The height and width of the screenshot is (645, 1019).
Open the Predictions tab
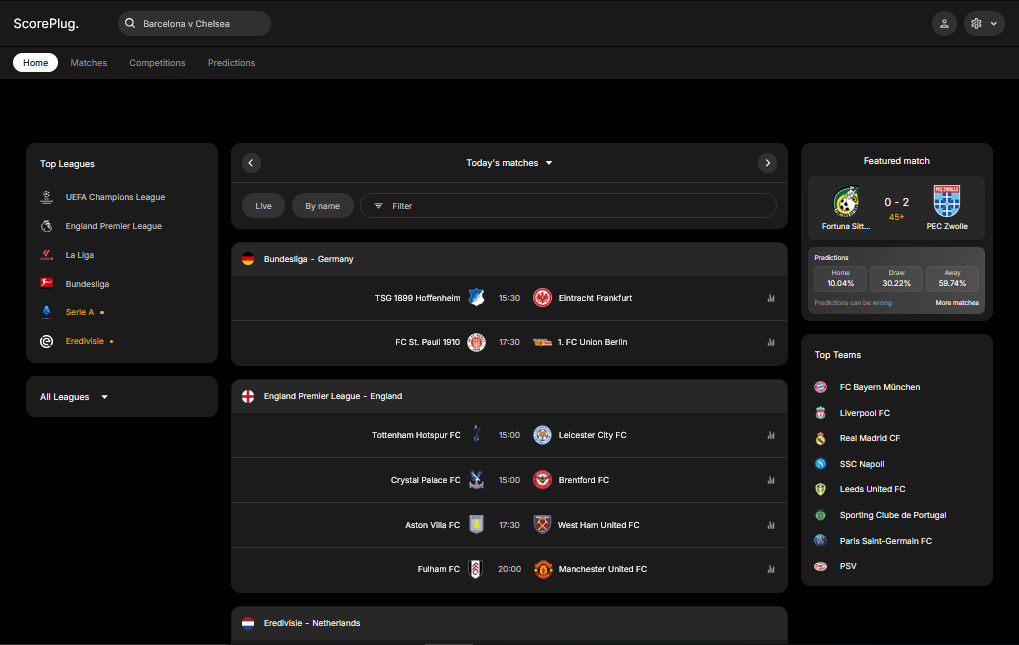(231, 63)
